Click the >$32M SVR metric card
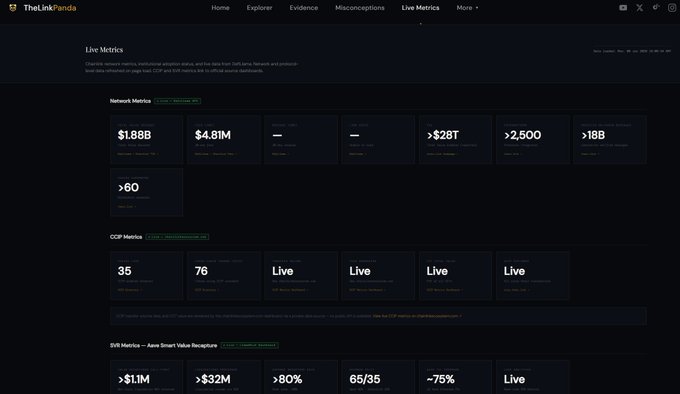This screenshot has height=394, width=680. pyautogui.click(x=224, y=377)
